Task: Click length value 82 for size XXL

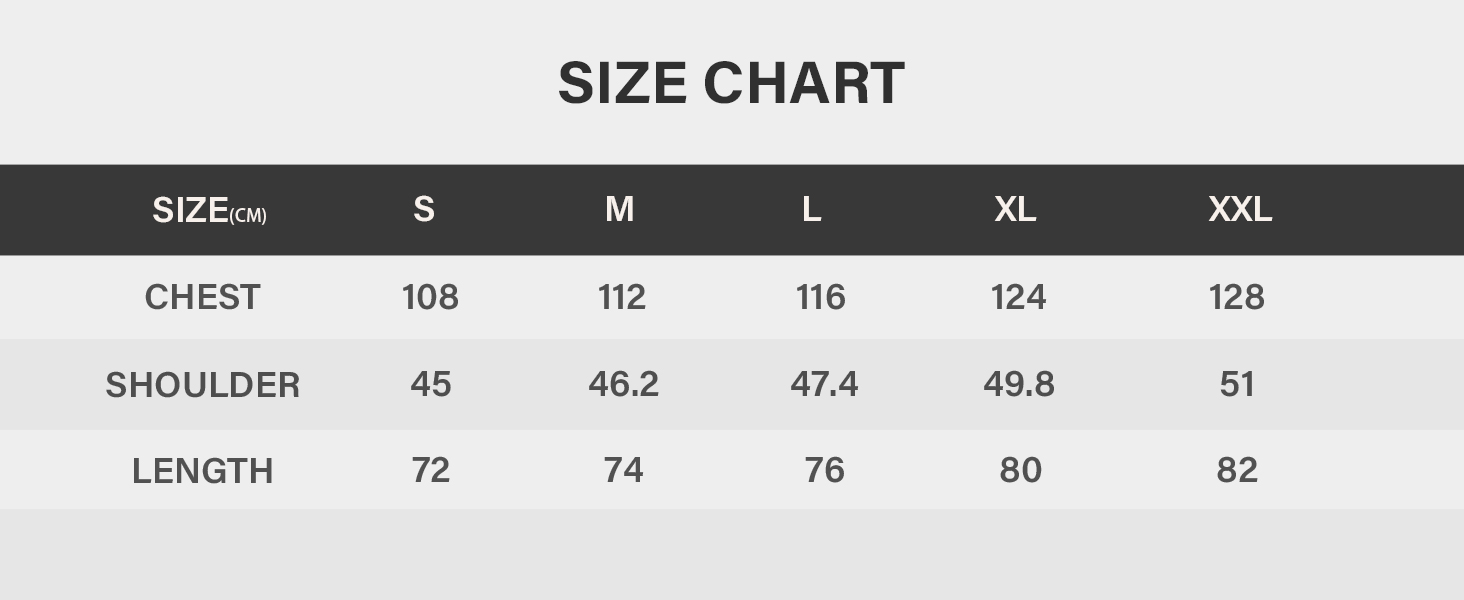Action: [1237, 470]
